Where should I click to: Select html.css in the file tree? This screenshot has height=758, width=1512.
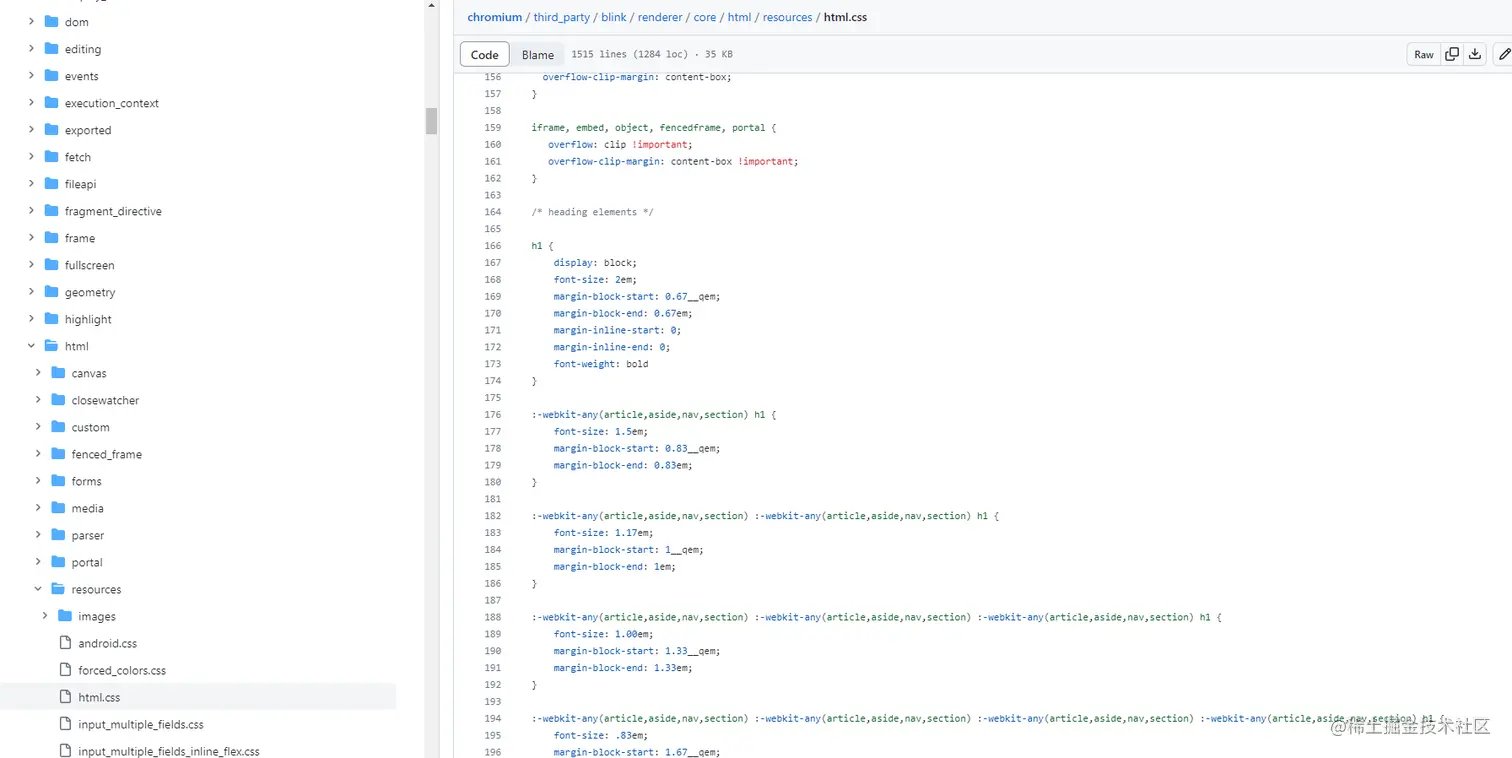coord(99,697)
